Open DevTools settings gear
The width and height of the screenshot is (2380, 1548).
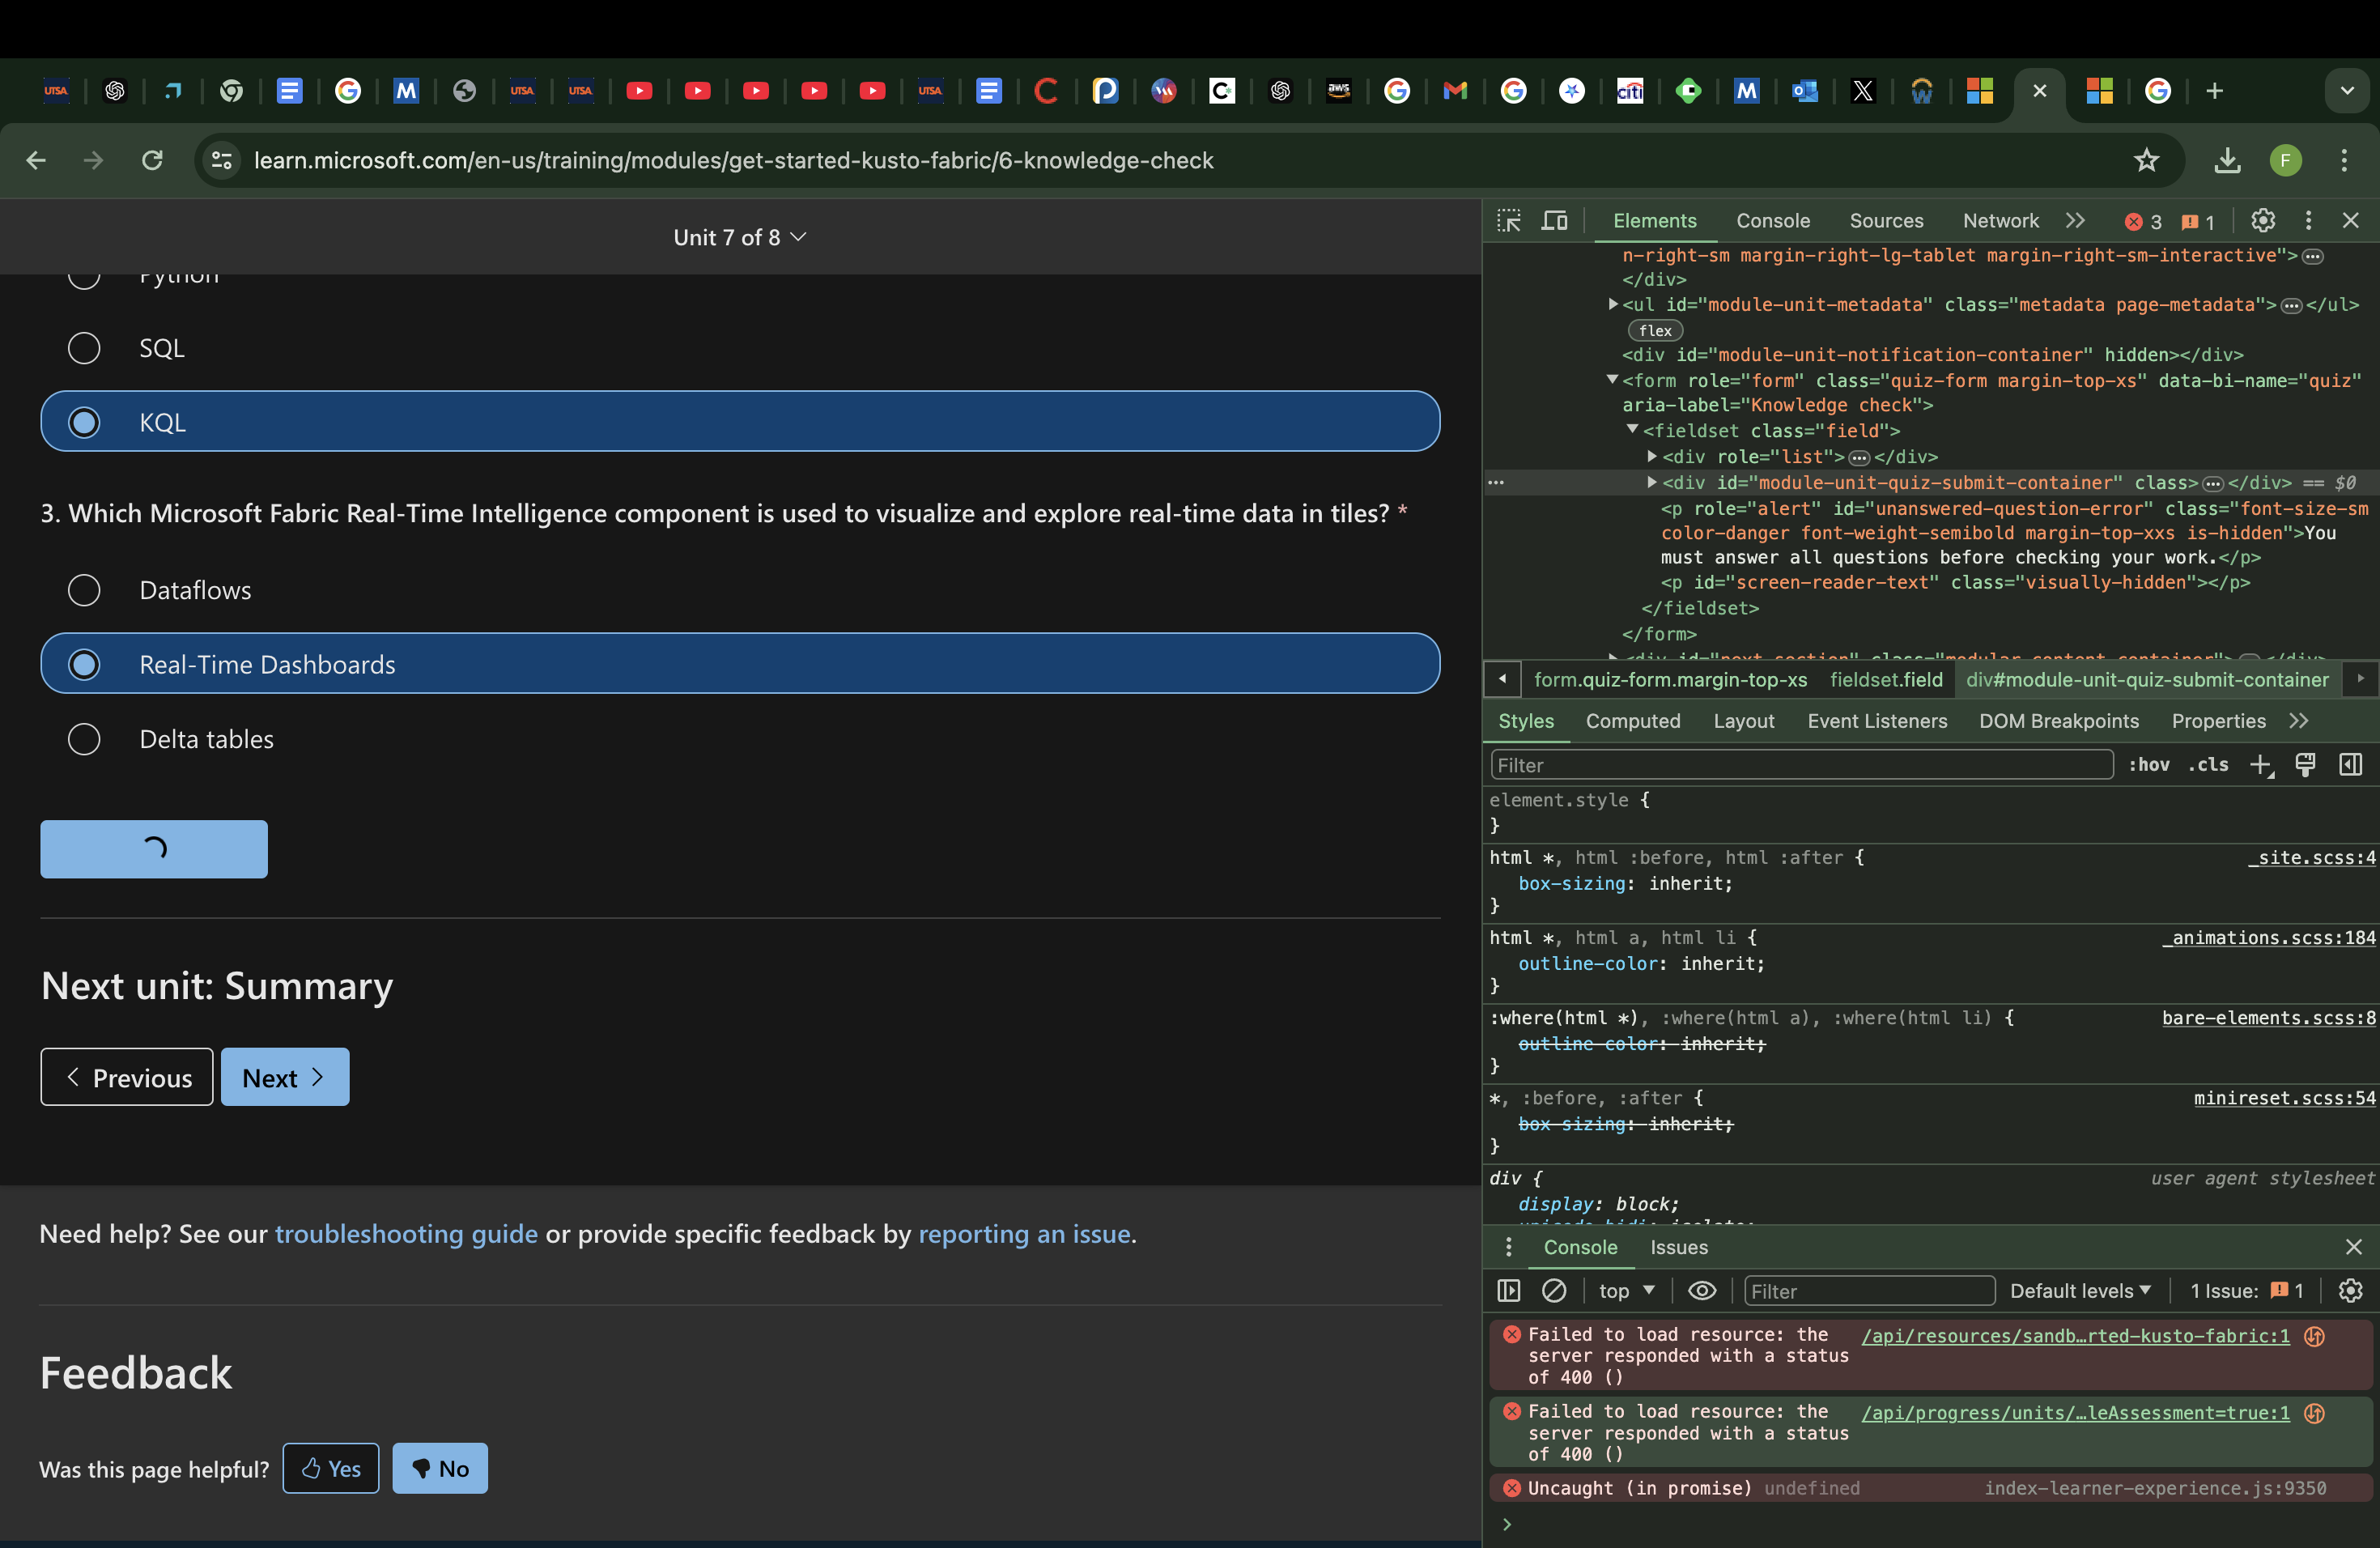(x=2263, y=220)
